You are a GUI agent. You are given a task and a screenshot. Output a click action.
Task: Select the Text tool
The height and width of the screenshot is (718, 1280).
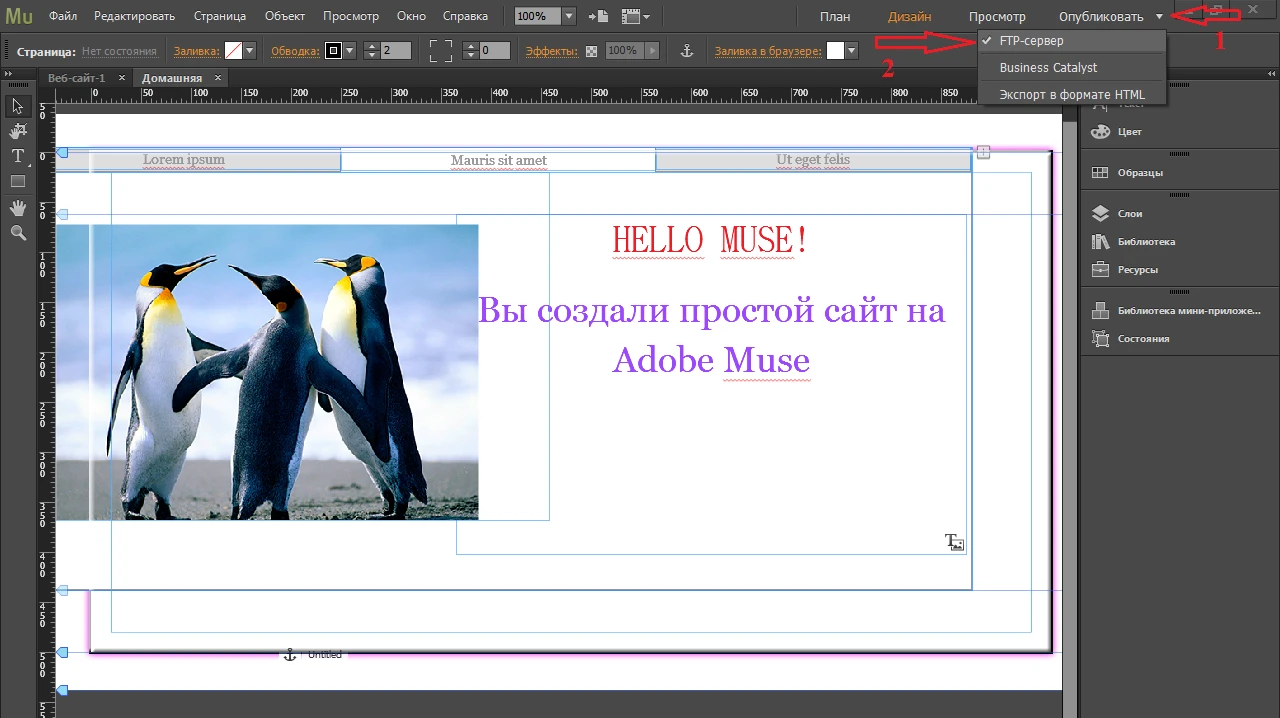point(18,156)
